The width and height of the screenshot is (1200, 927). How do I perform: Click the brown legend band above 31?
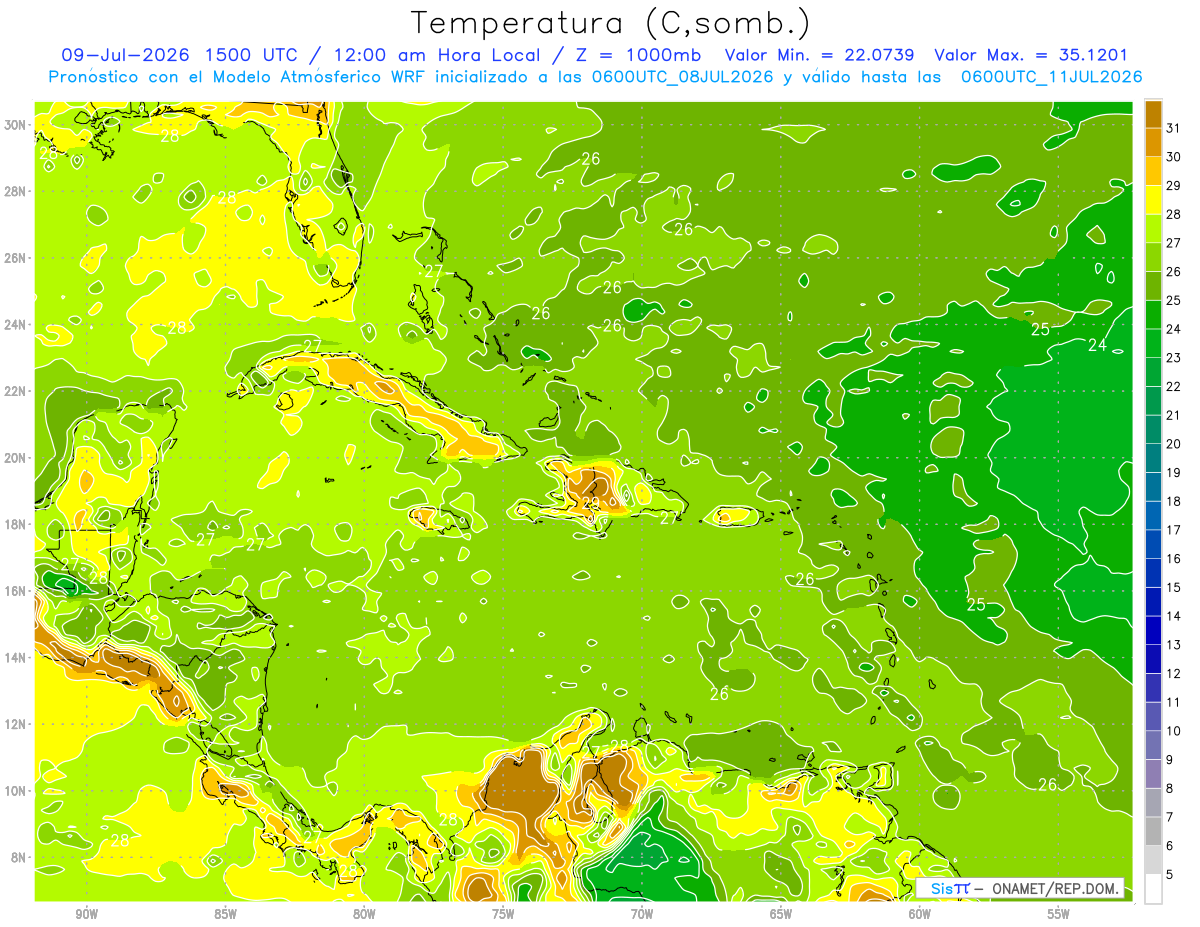tap(1153, 113)
